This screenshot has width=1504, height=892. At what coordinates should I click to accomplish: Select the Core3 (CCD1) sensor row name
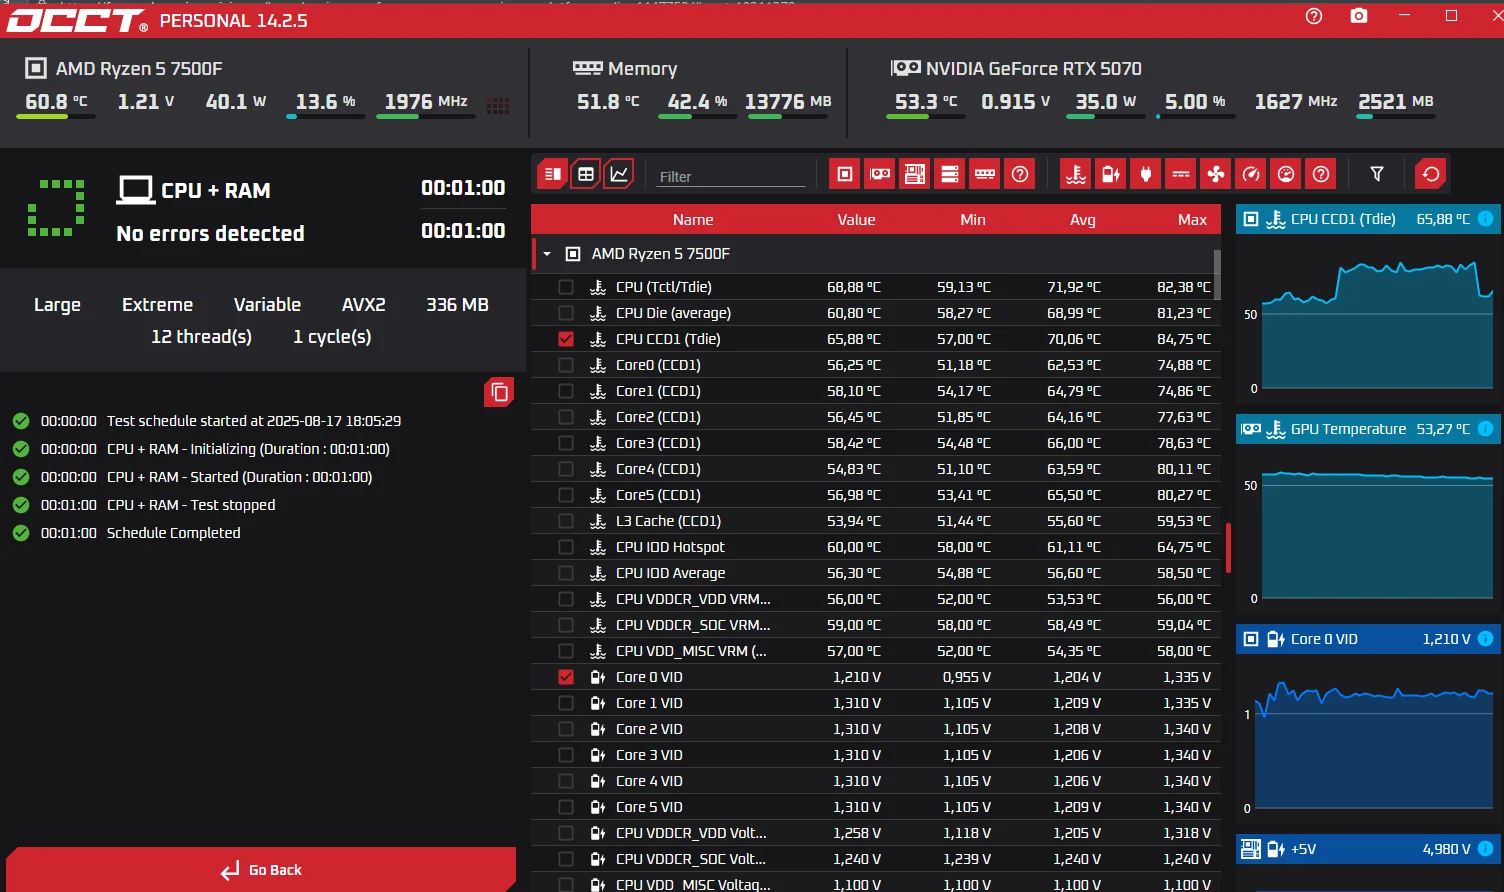[x=658, y=443]
